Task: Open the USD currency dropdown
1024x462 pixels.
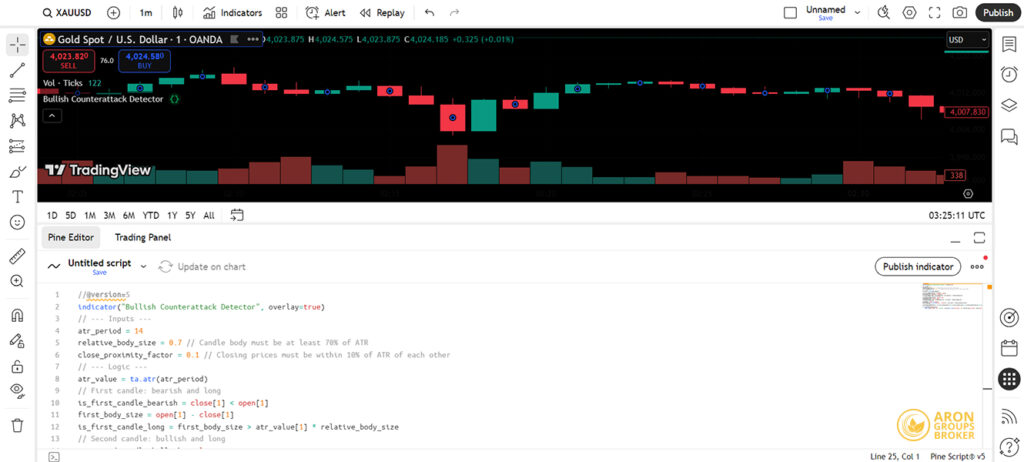Action: pyautogui.click(x=966, y=40)
